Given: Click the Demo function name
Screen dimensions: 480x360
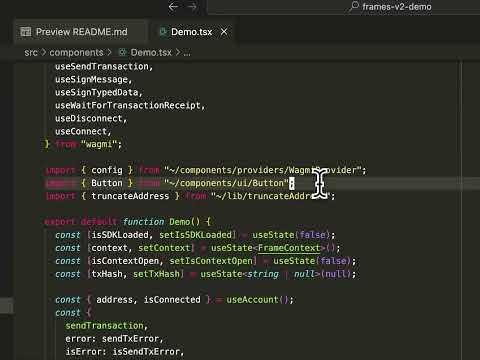Looking at the screenshot, I should 179,222.
